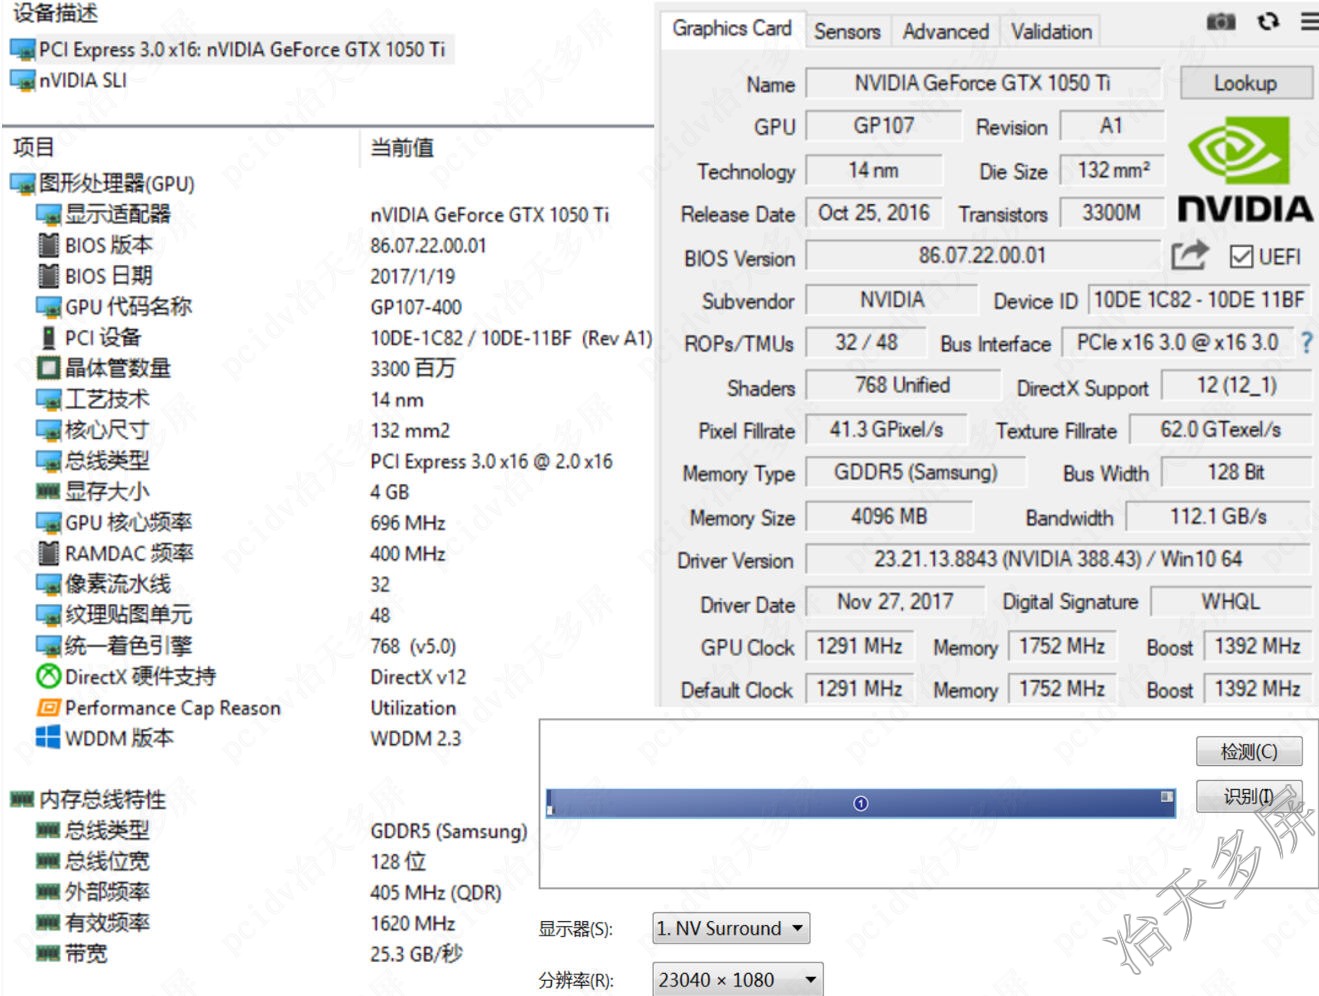Viewport: 1319px width, 996px height.
Task: Switch to the Sensors tab
Action: click(x=847, y=31)
